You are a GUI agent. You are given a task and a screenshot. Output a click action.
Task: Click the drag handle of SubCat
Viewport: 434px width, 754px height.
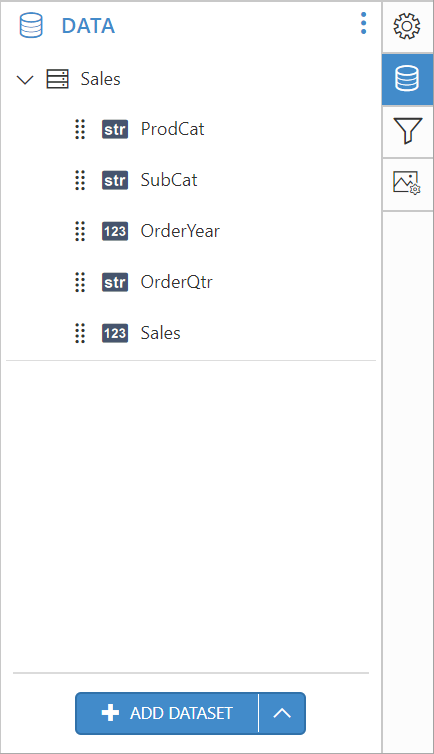click(x=80, y=180)
